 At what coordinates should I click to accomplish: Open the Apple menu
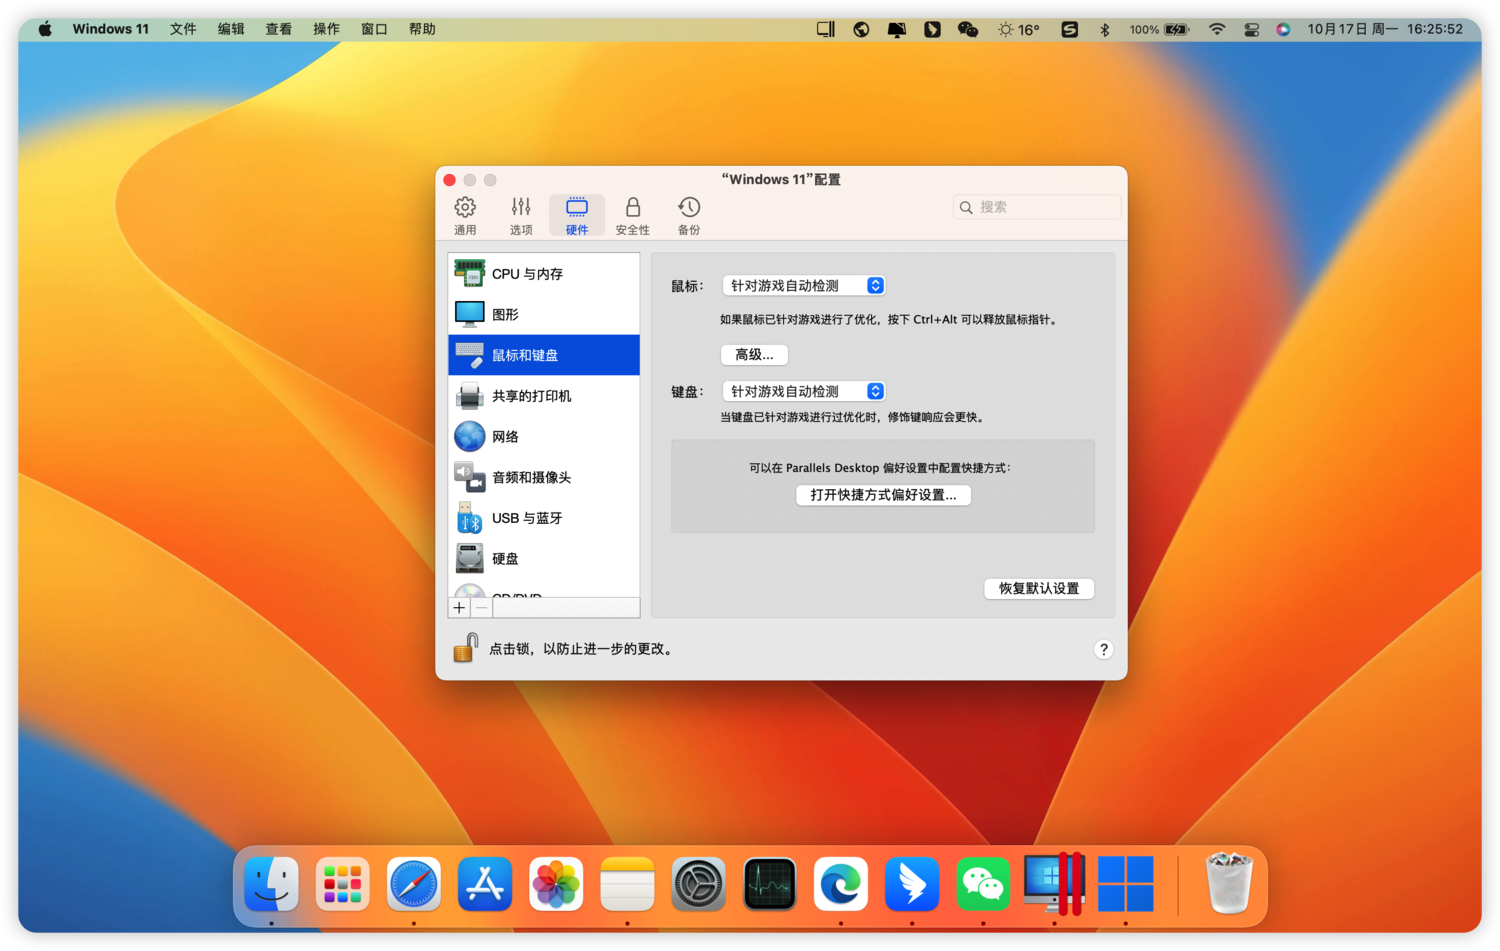click(x=45, y=29)
